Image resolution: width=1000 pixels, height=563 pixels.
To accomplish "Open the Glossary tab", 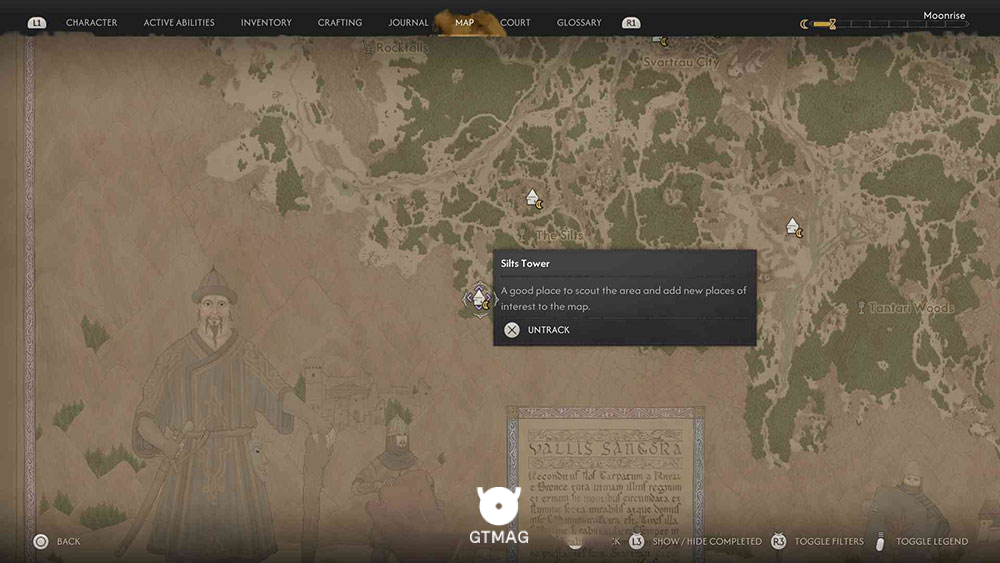I will (x=579, y=22).
